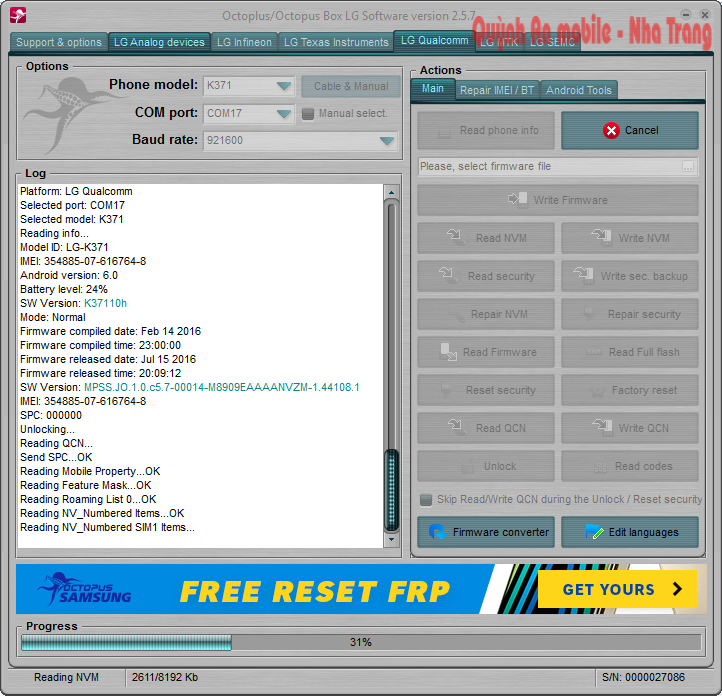The width and height of the screenshot is (722, 696).
Task: Switch to Support & options tab
Action: (x=59, y=42)
